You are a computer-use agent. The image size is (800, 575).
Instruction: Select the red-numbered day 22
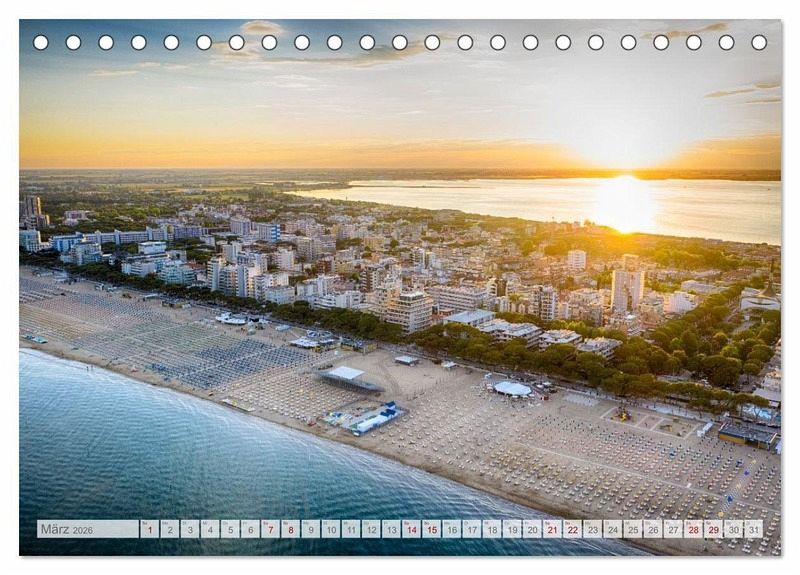572,529
